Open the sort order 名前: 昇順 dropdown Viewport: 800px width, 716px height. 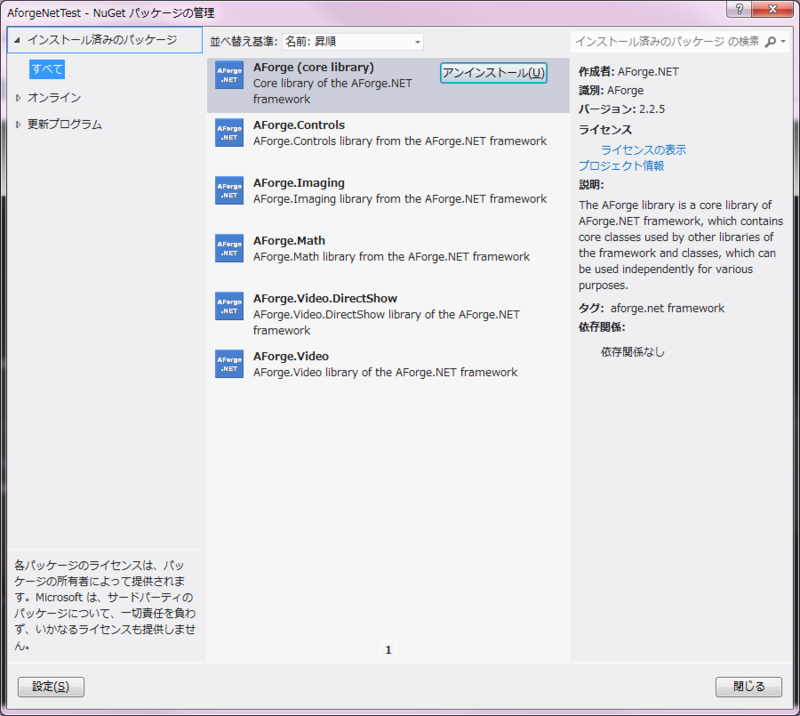click(x=353, y=41)
